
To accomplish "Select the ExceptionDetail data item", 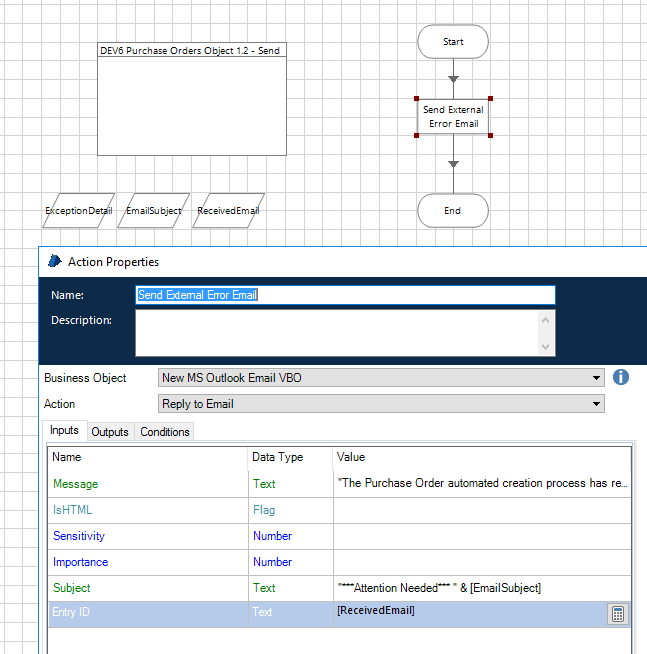I will click(x=79, y=211).
